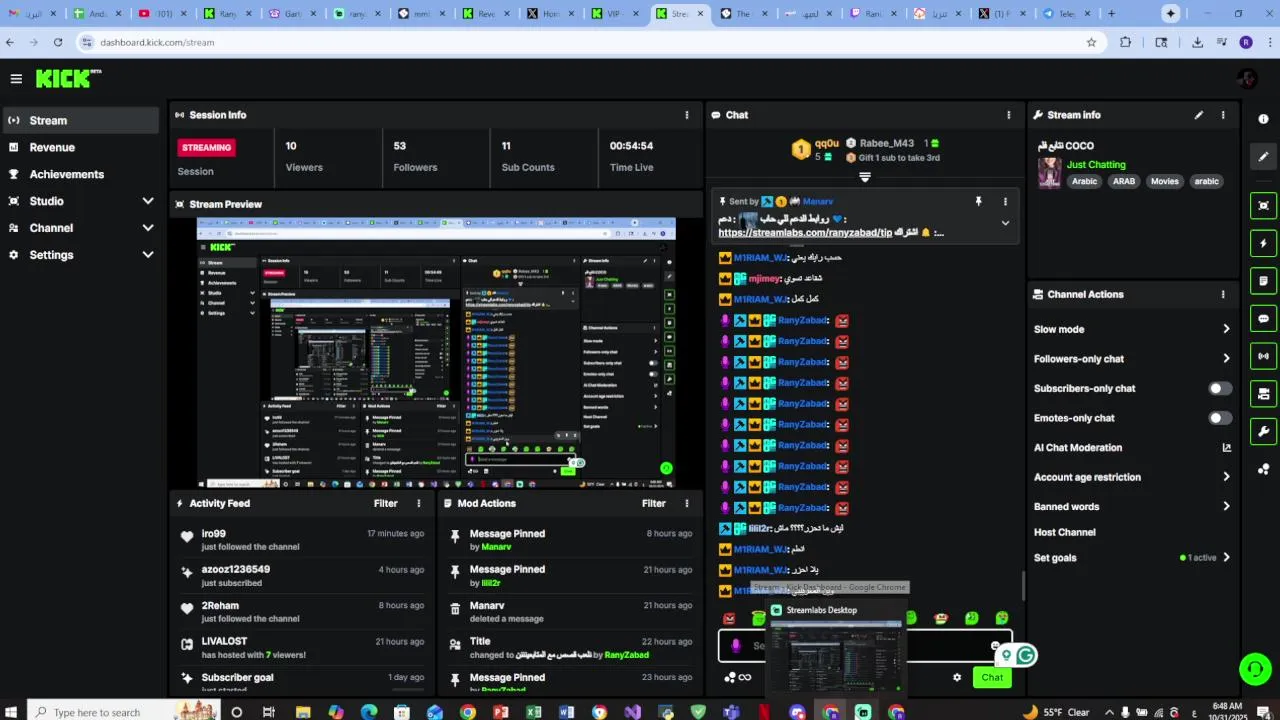Open Set goals with 1 active
This screenshot has height=720, width=1280.
click(1132, 558)
